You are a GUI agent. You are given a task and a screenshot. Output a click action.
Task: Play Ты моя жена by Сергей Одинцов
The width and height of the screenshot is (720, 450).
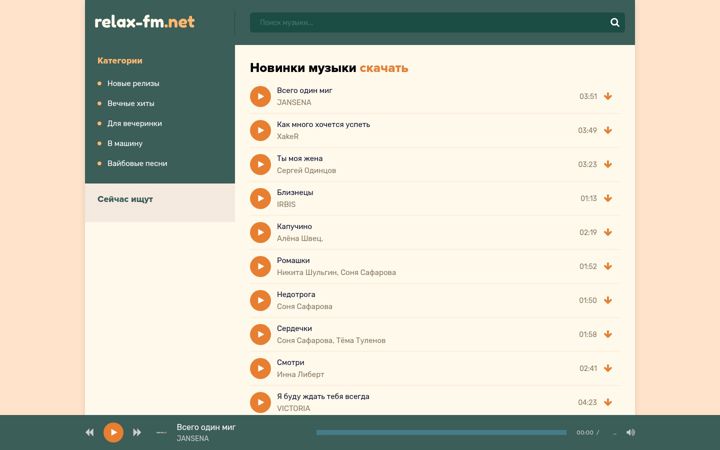point(260,164)
